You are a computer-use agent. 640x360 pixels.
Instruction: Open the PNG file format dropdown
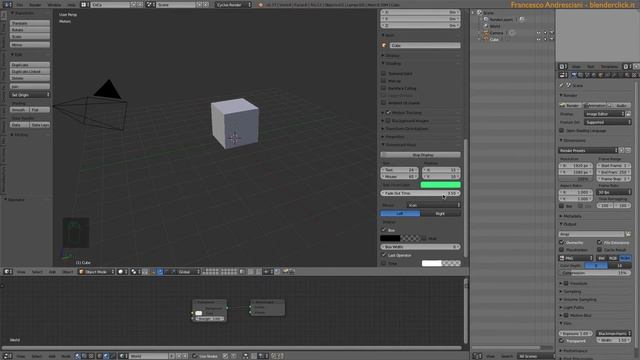pyautogui.click(x=576, y=258)
